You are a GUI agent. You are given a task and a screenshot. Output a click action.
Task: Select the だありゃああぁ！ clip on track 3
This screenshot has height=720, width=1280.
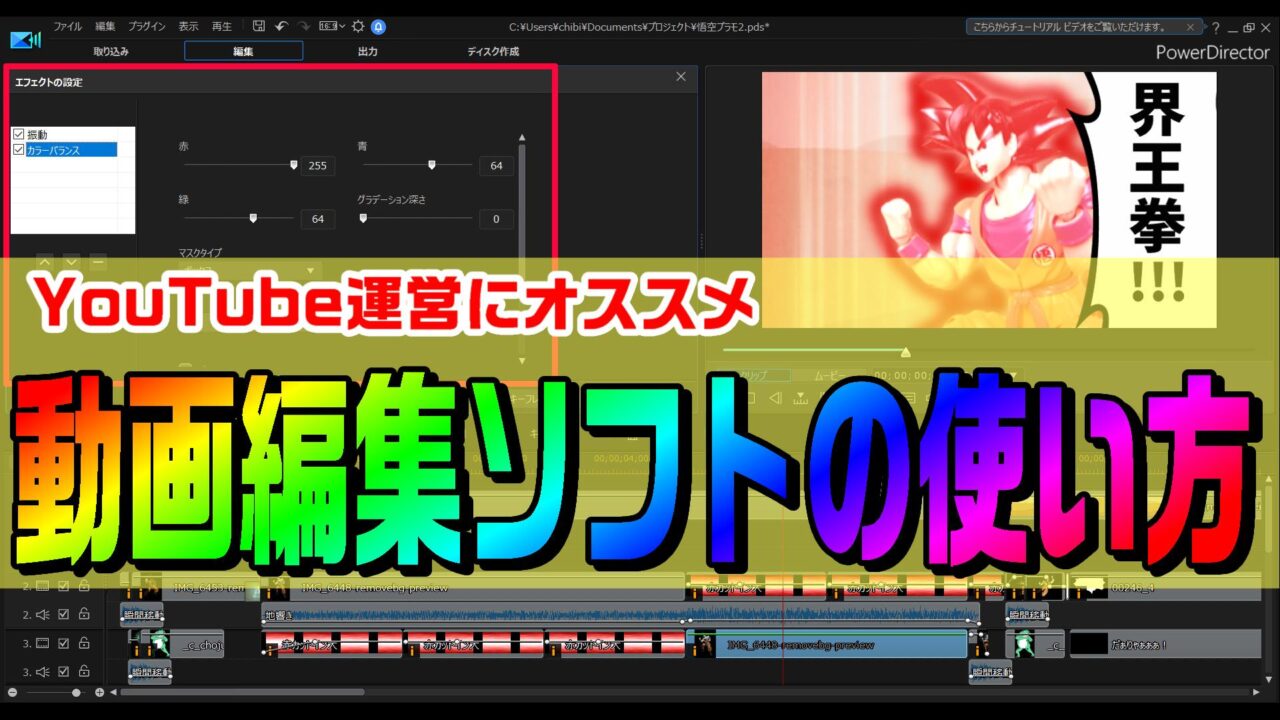(x=1166, y=644)
